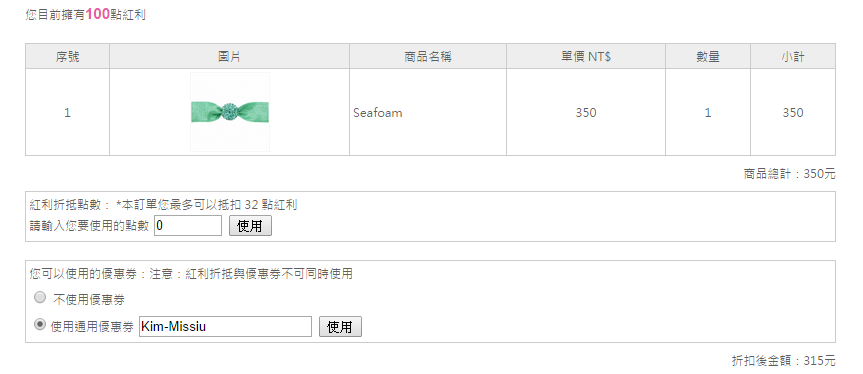The width and height of the screenshot is (863, 374).
Task: Click the 使用 button next to points field
Action: click(250, 226)
